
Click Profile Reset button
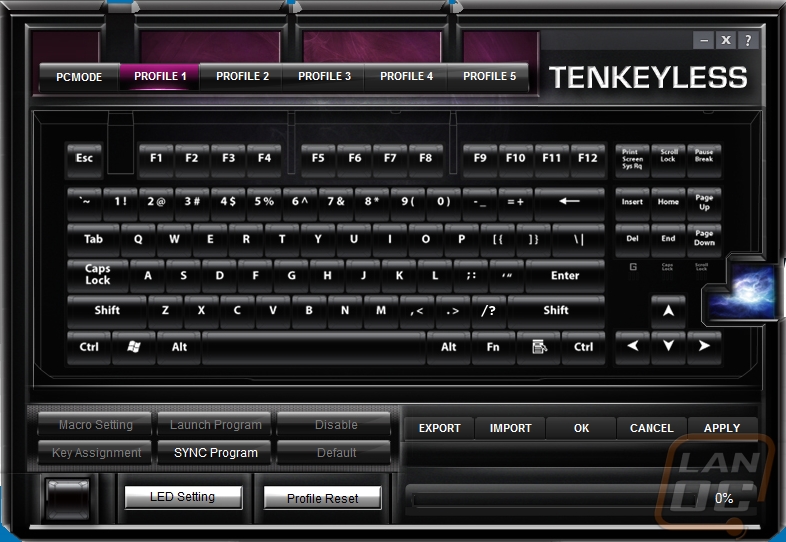point(322,498)
